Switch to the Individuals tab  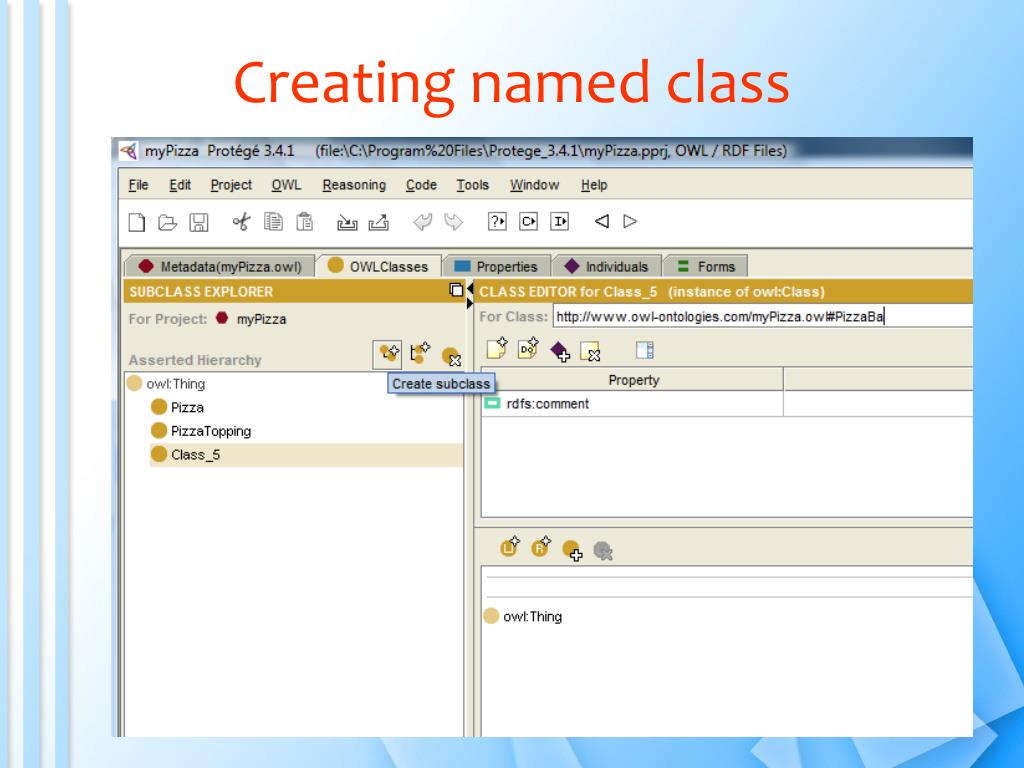[x=607, y=266]
